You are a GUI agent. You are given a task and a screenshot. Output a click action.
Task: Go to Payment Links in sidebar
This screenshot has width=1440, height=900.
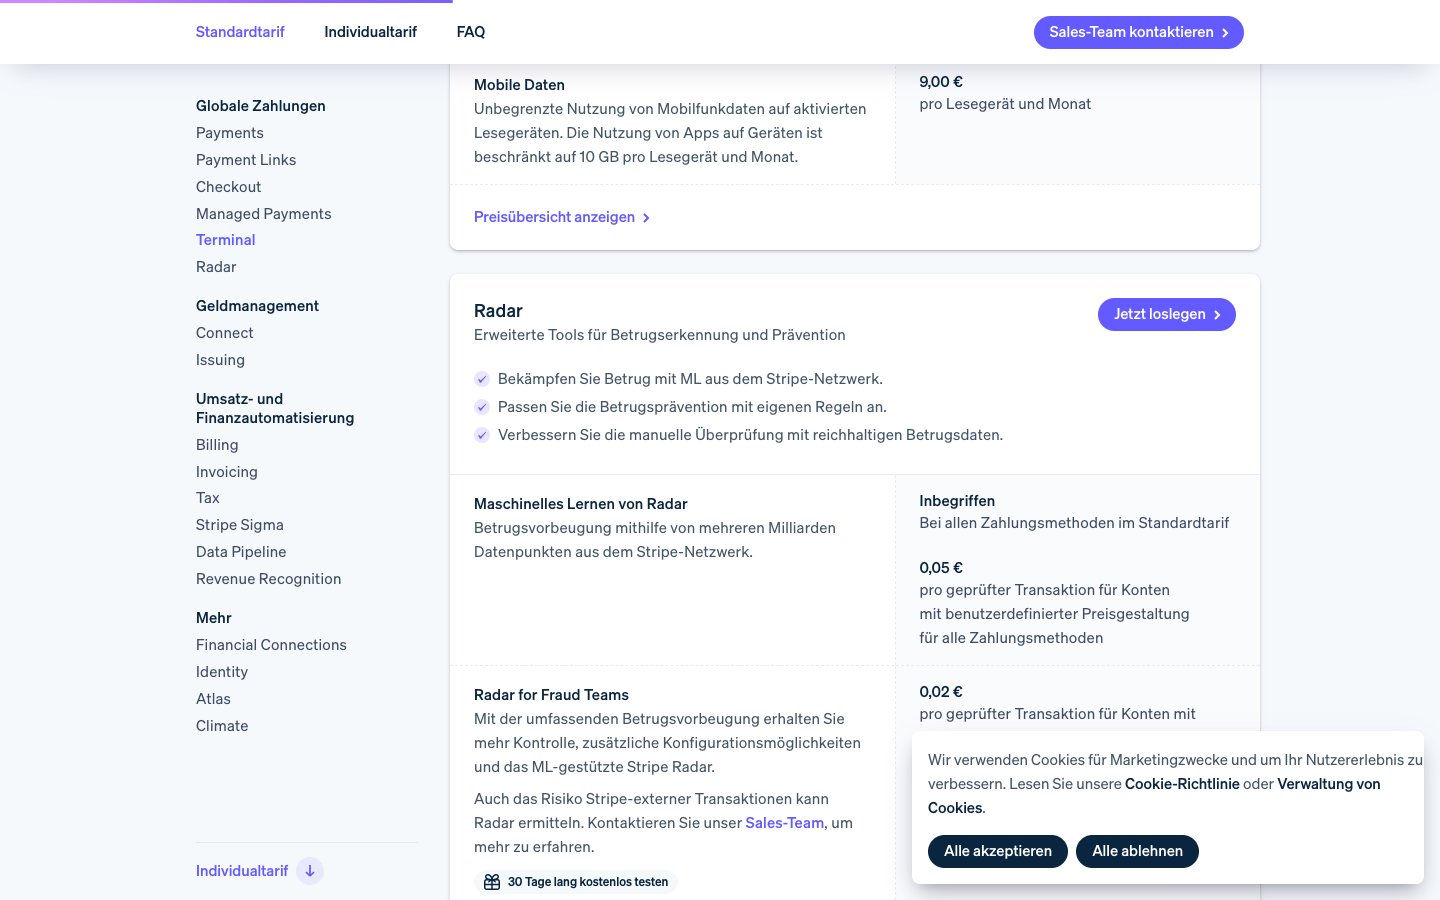tap(246, 160)
